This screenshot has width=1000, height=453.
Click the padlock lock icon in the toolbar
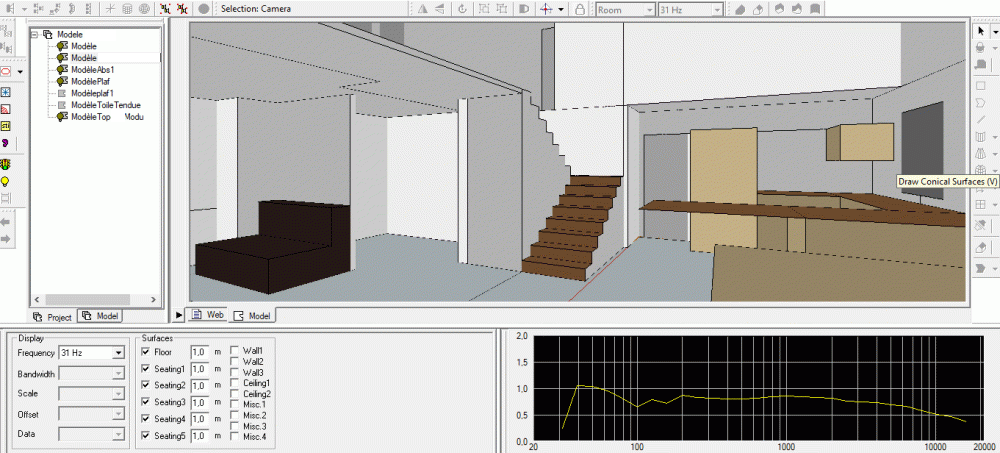[580, 9]
